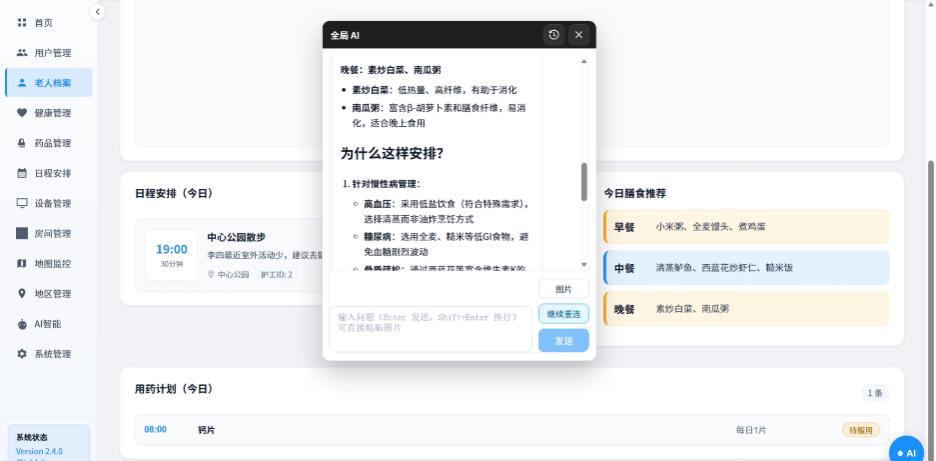Open 设备管理 menu item
The width and height of the screenshot is (936, 461).
click(49, 203)
